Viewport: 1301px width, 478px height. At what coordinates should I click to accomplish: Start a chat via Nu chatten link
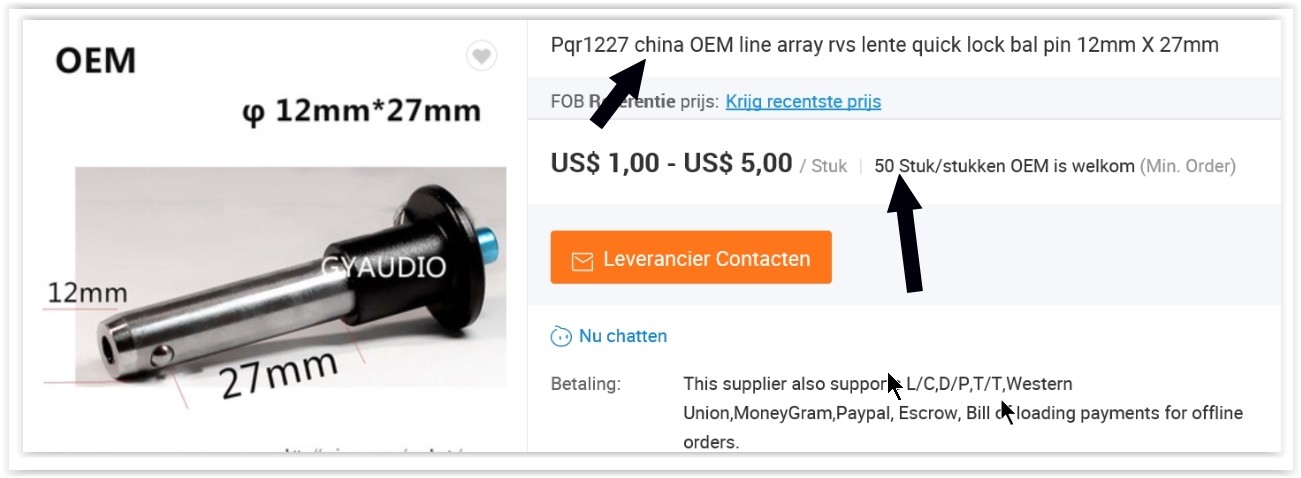622,336
